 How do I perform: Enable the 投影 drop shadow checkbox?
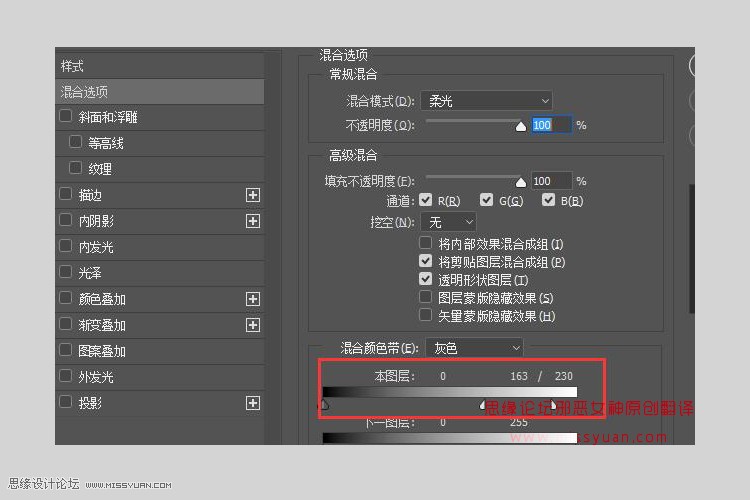(66, 402)
